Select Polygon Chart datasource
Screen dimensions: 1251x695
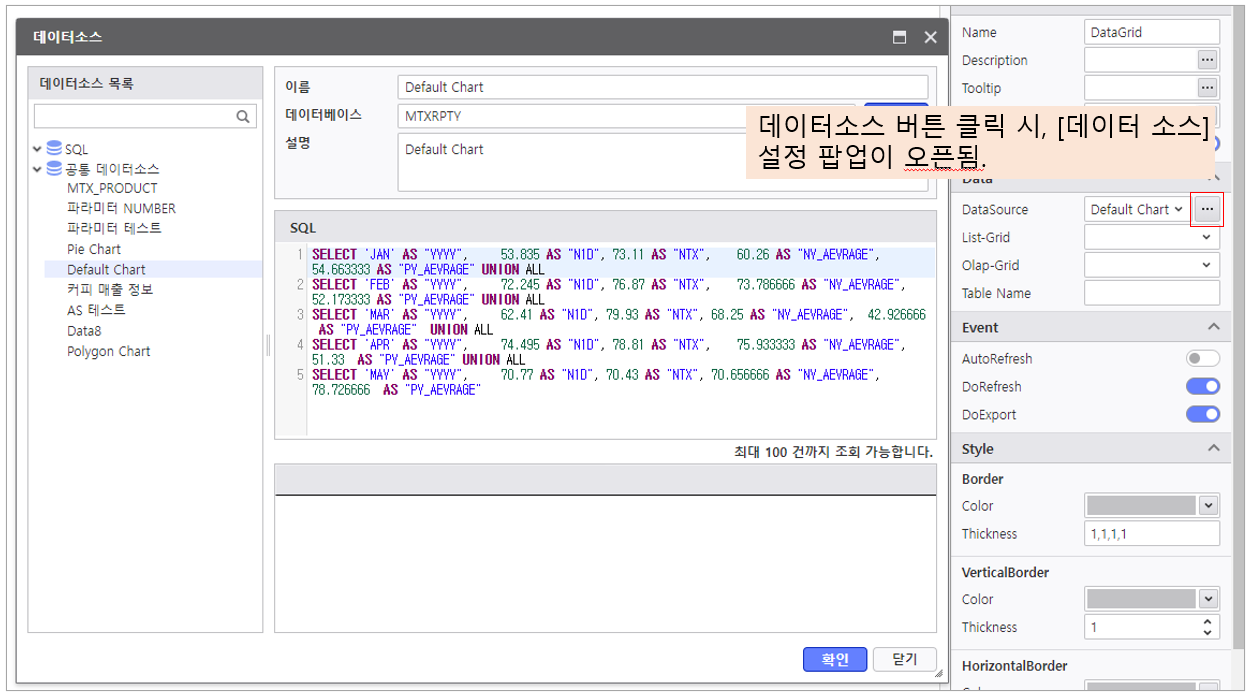(109, 351)
